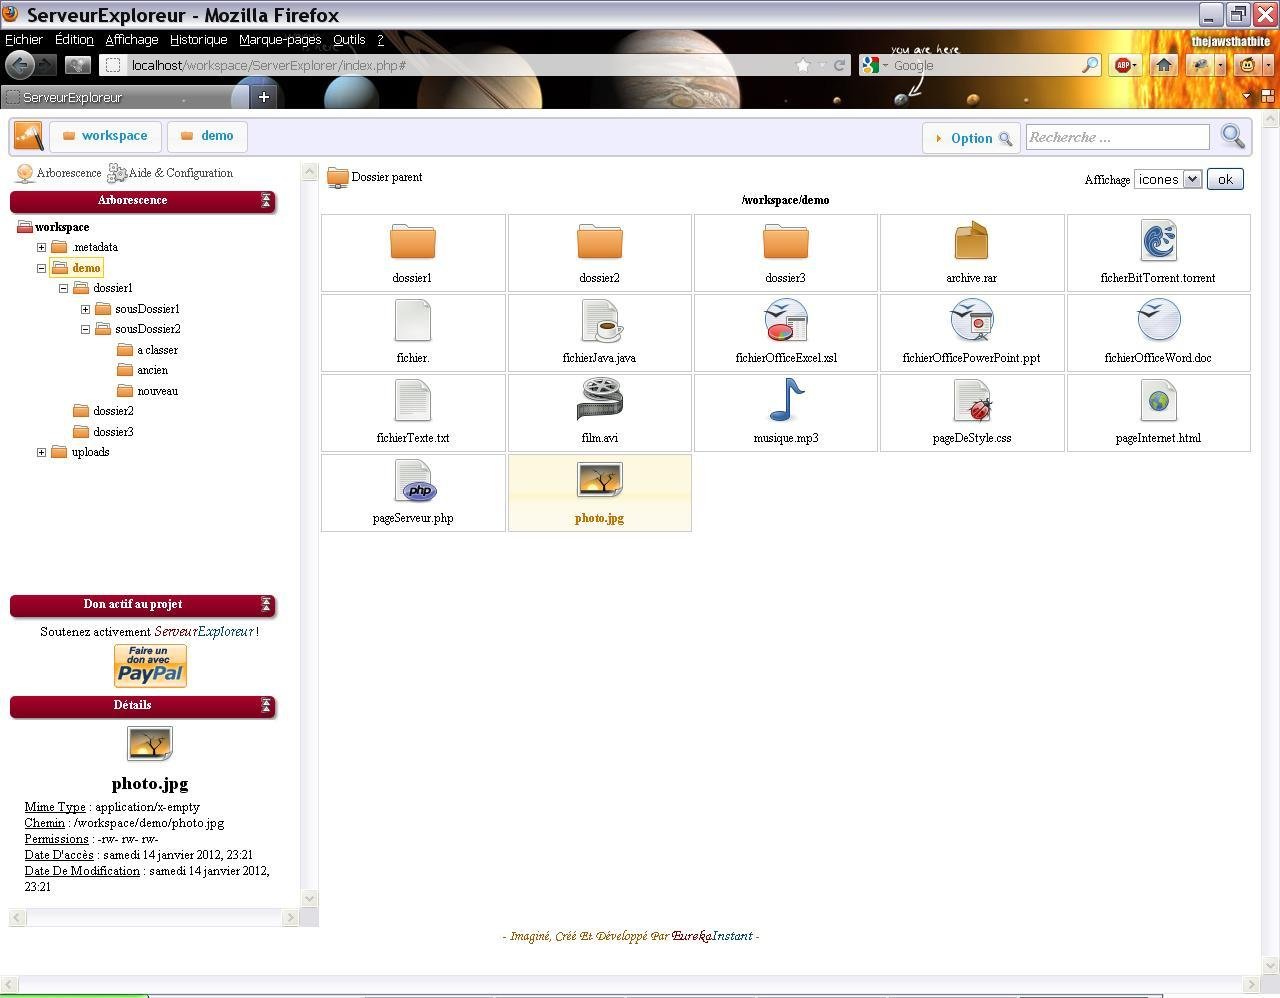Click inside the Recherche search field

coord(1117,137)
